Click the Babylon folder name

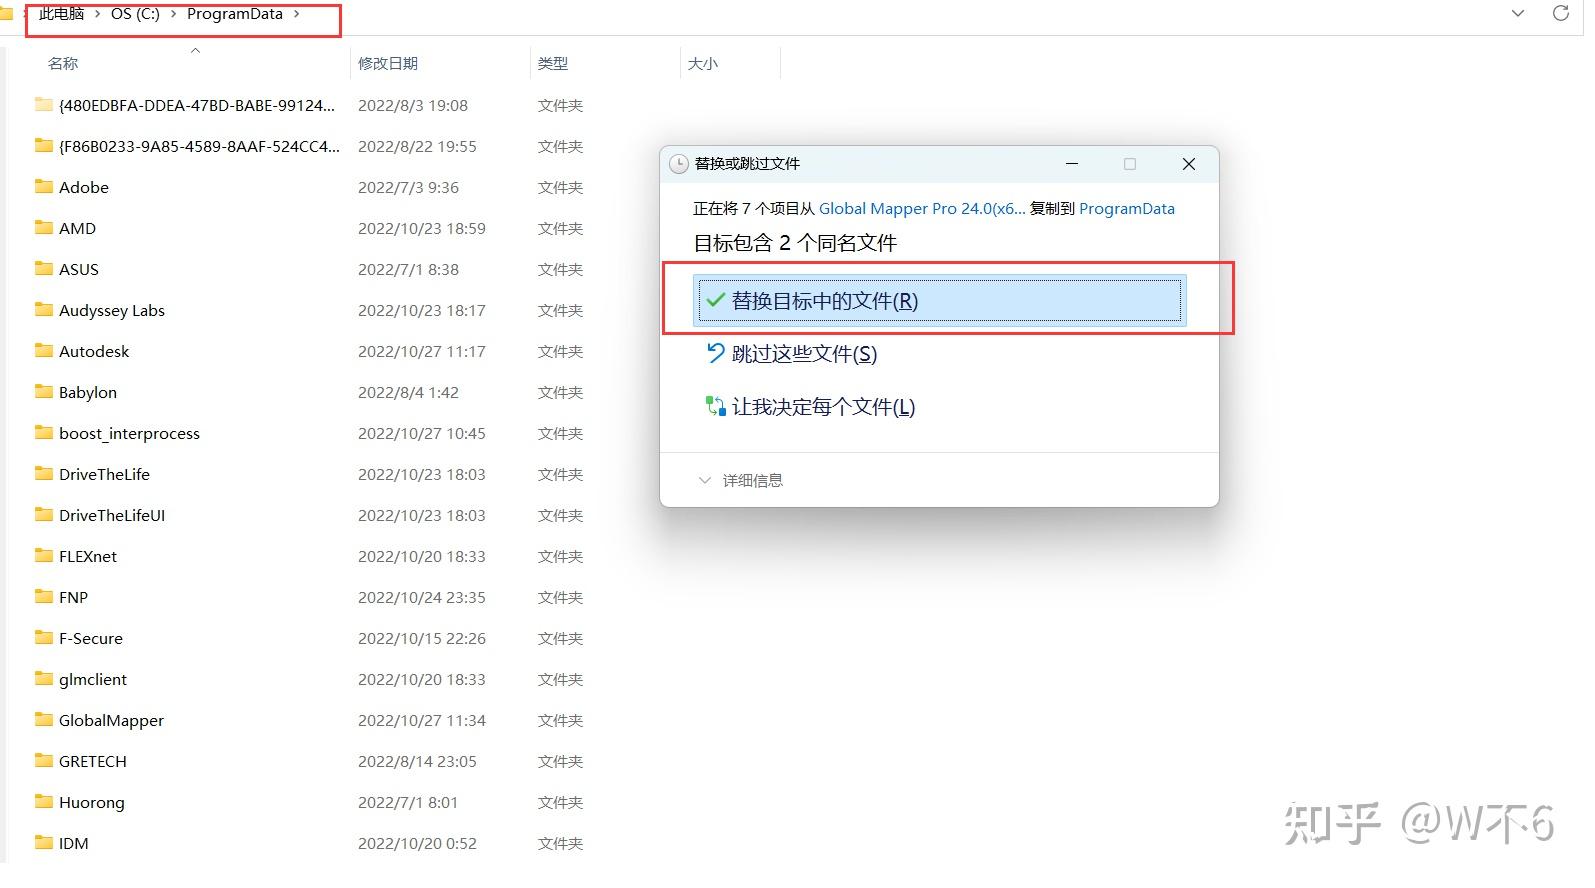tap(88, 392)
